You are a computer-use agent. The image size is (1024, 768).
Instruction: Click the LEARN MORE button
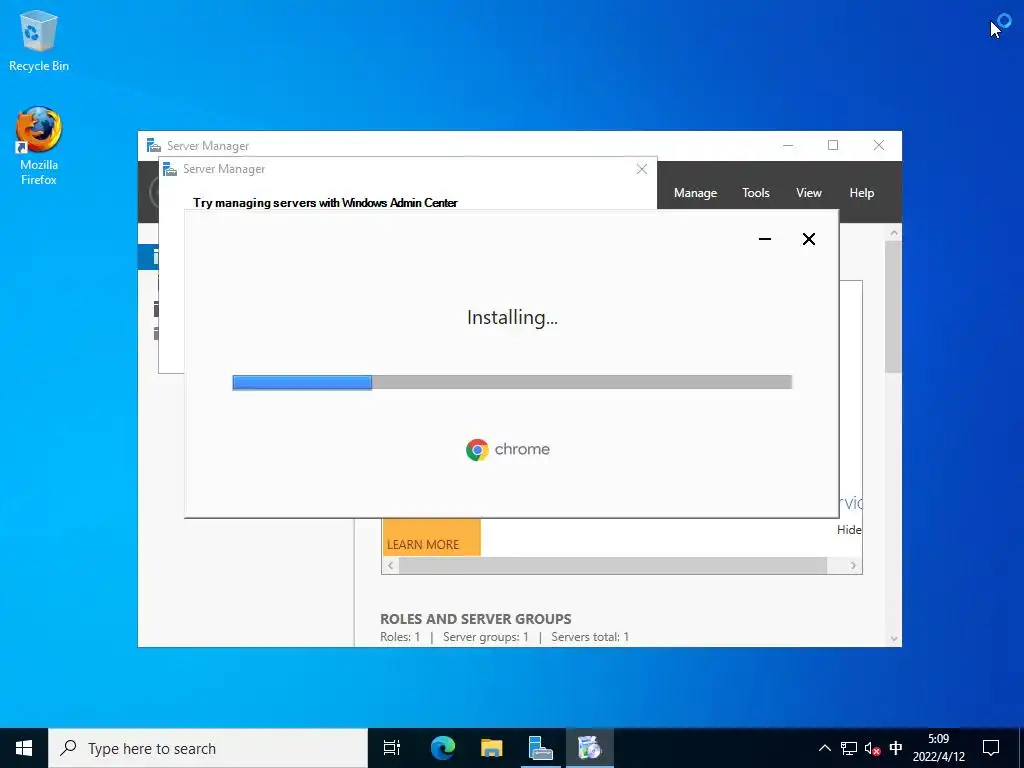tap(431, 537)
